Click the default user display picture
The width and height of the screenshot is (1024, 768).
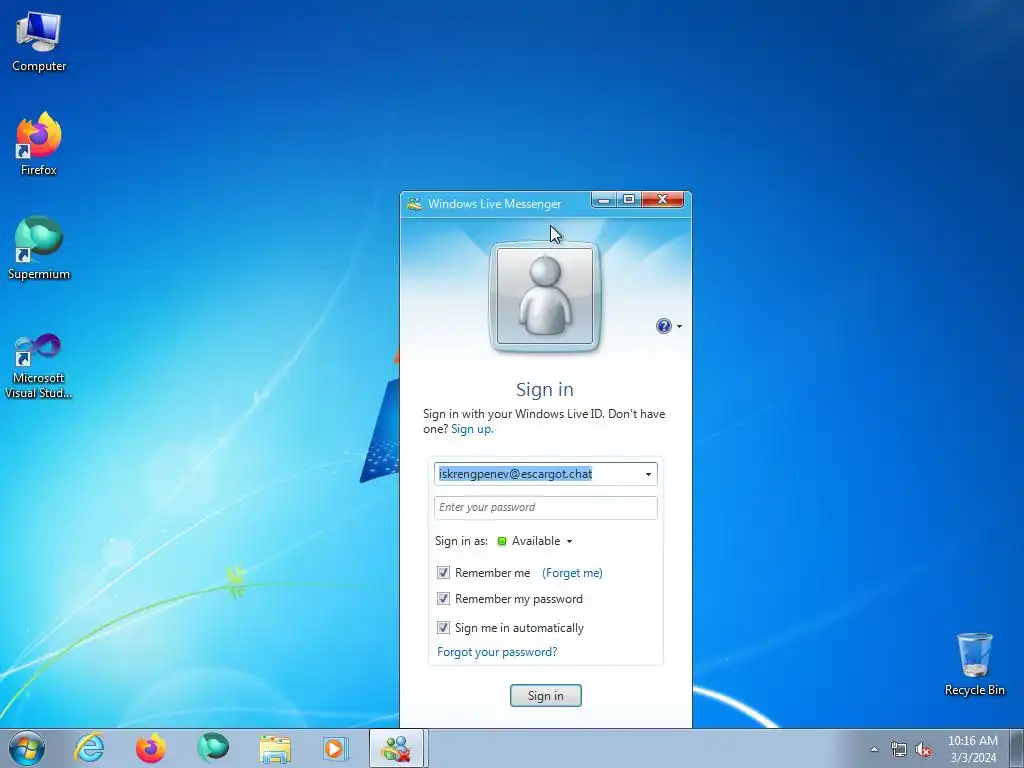click(545, 296)
